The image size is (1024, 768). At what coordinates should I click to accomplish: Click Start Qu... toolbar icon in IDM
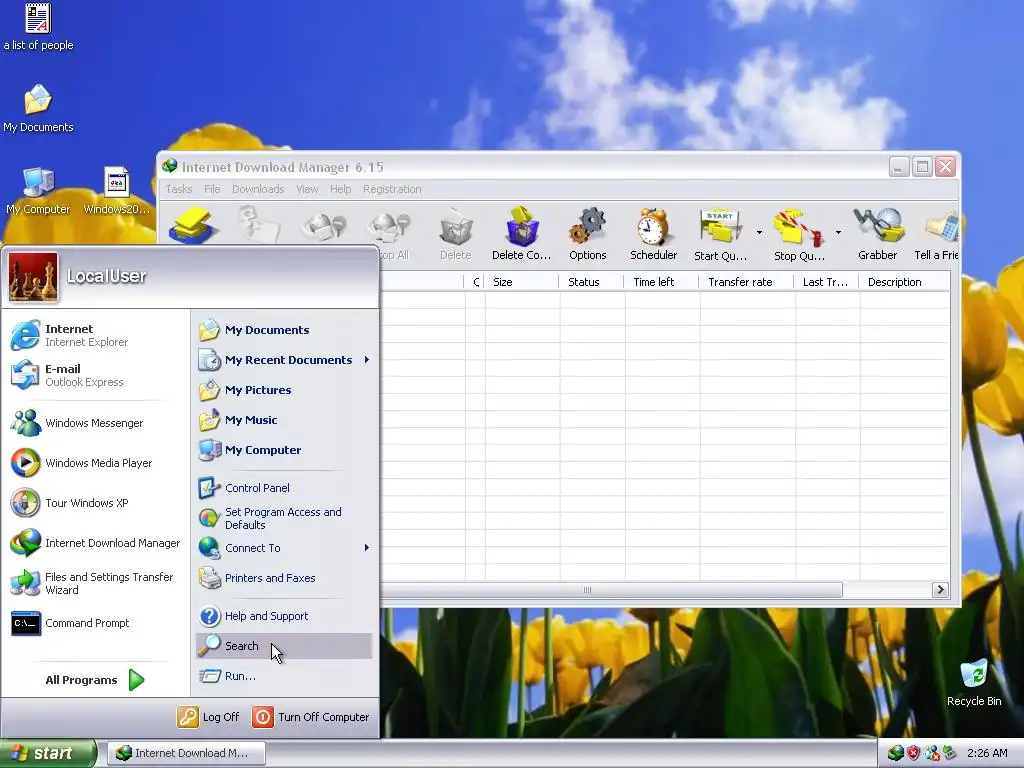pos(720,234)
